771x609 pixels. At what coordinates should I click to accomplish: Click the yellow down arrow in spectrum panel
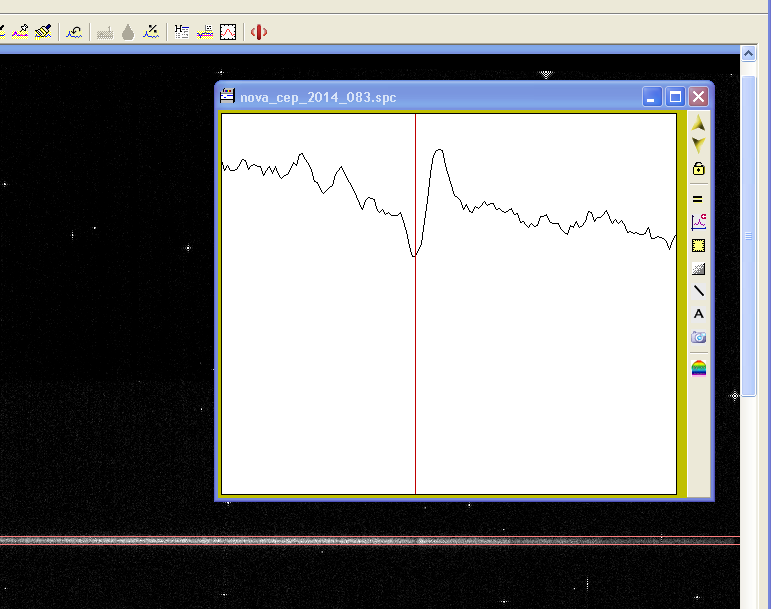coord(698,145)
